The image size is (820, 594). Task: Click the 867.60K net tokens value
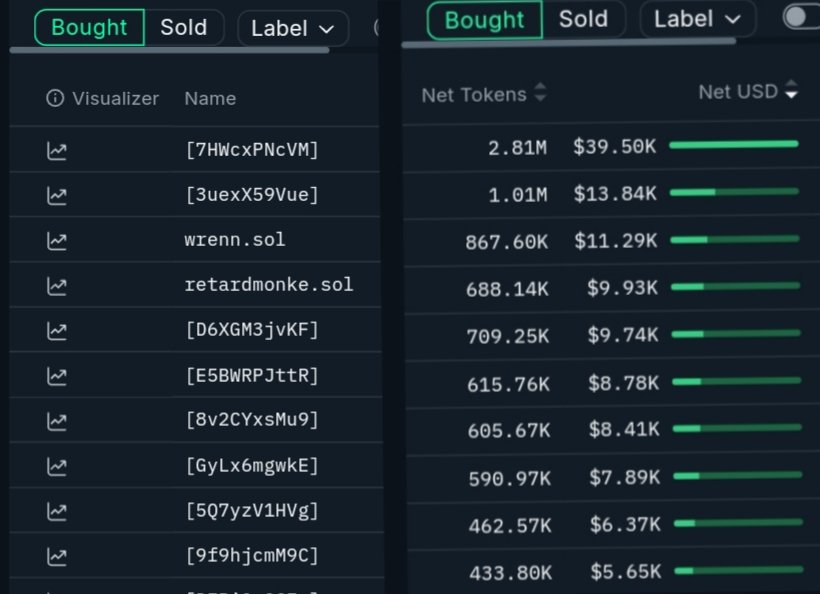tap(507, 242)
